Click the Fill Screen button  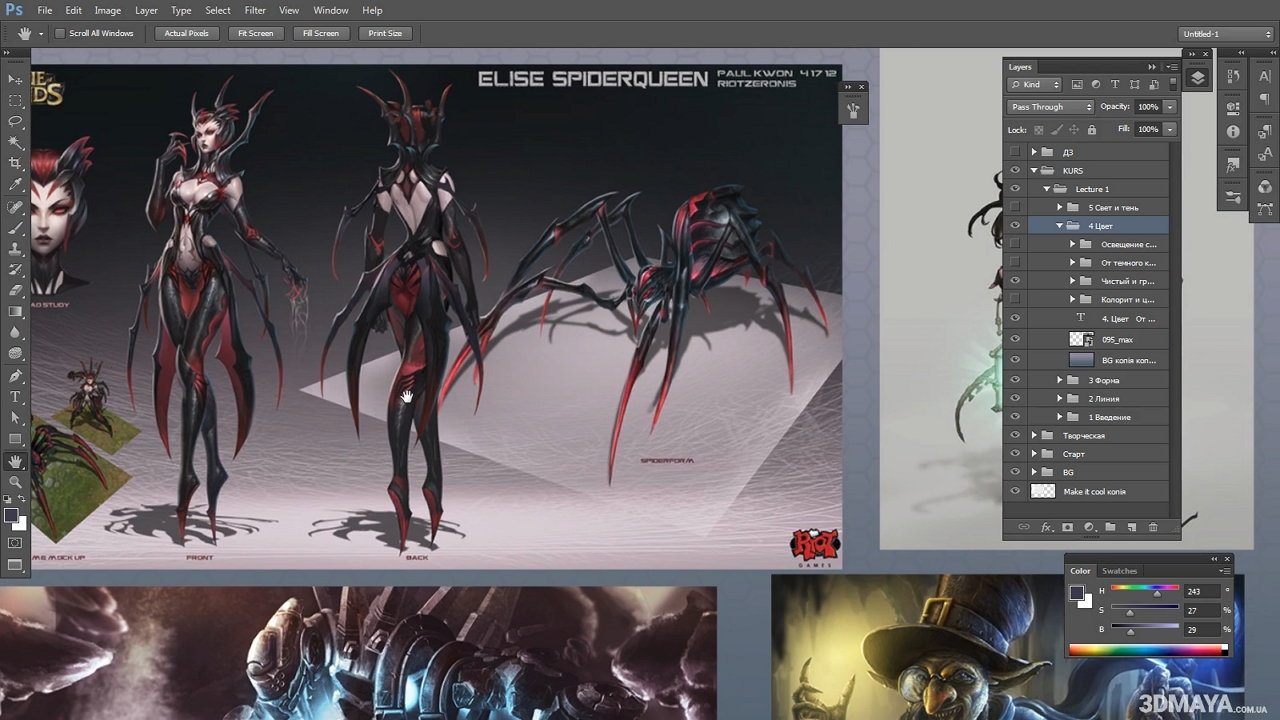pyautogui.click(x=321, y=33)
